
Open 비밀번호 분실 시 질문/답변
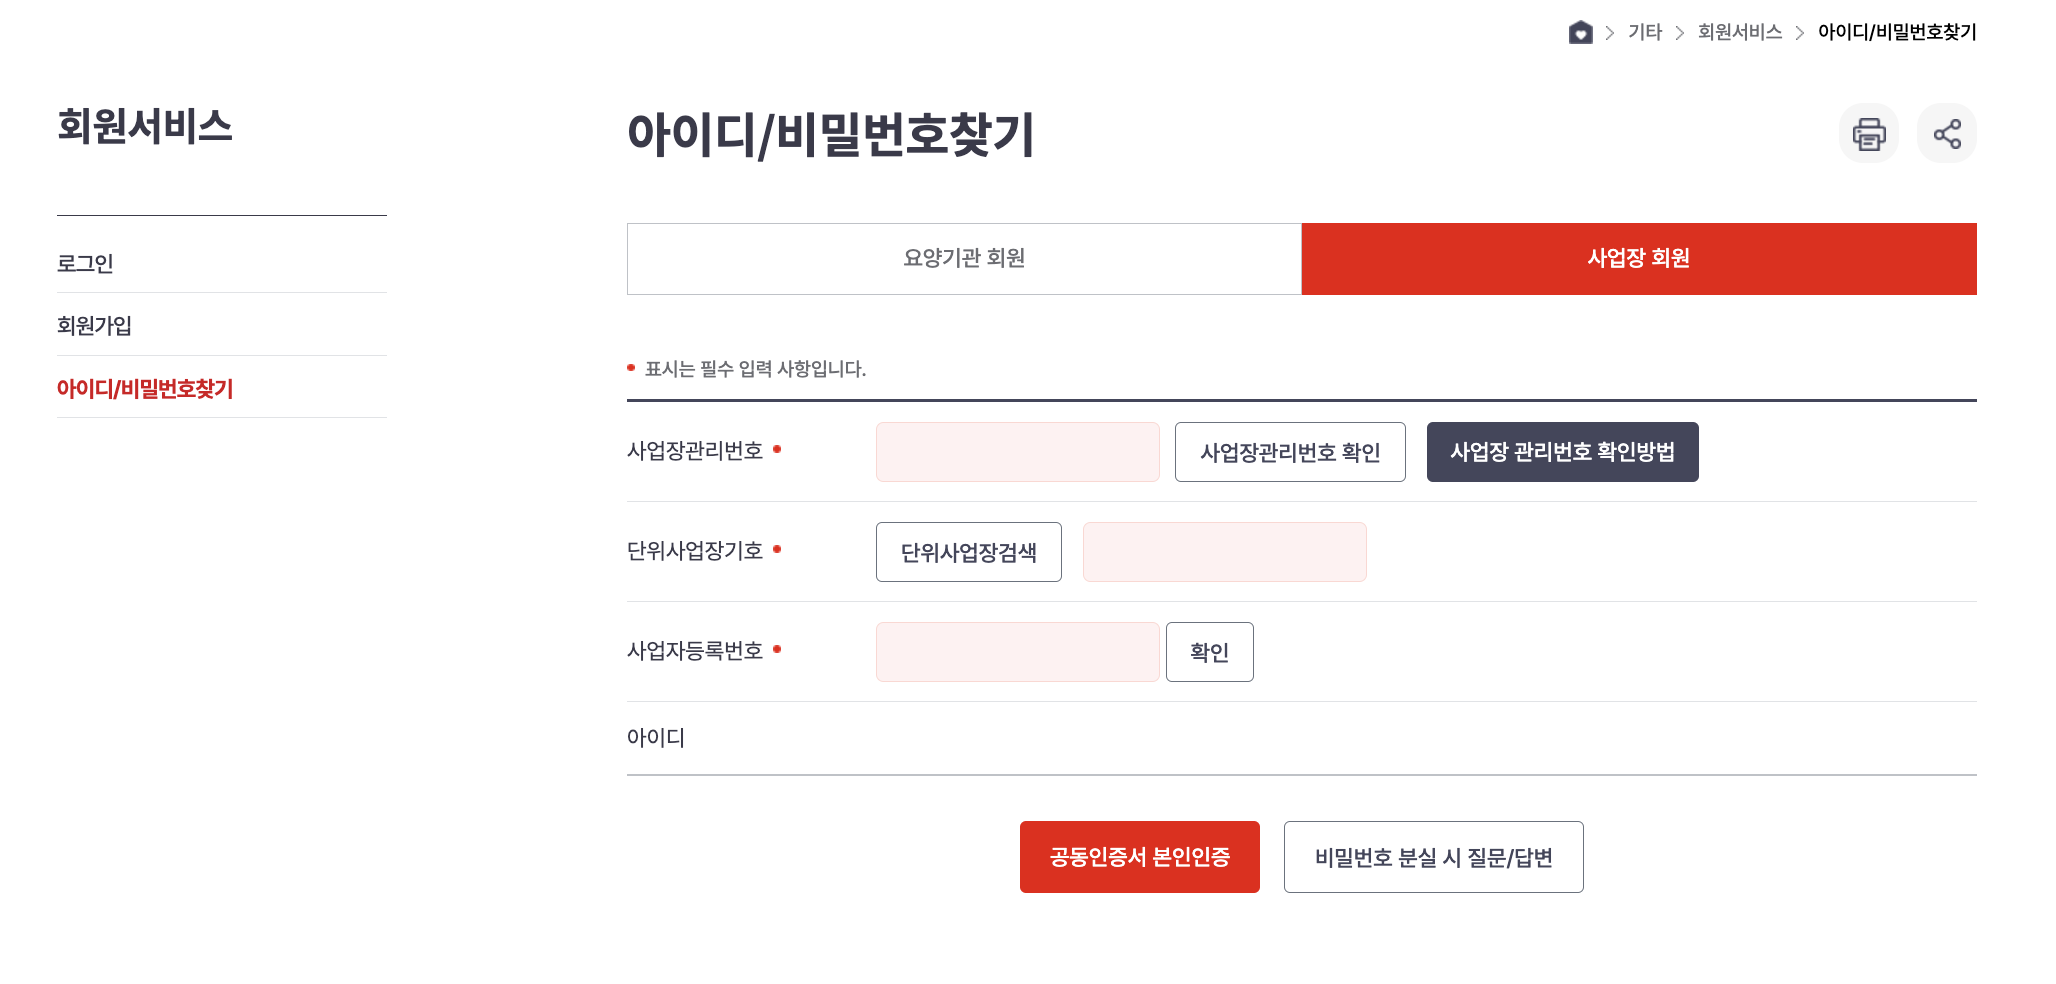(1433, 856)
